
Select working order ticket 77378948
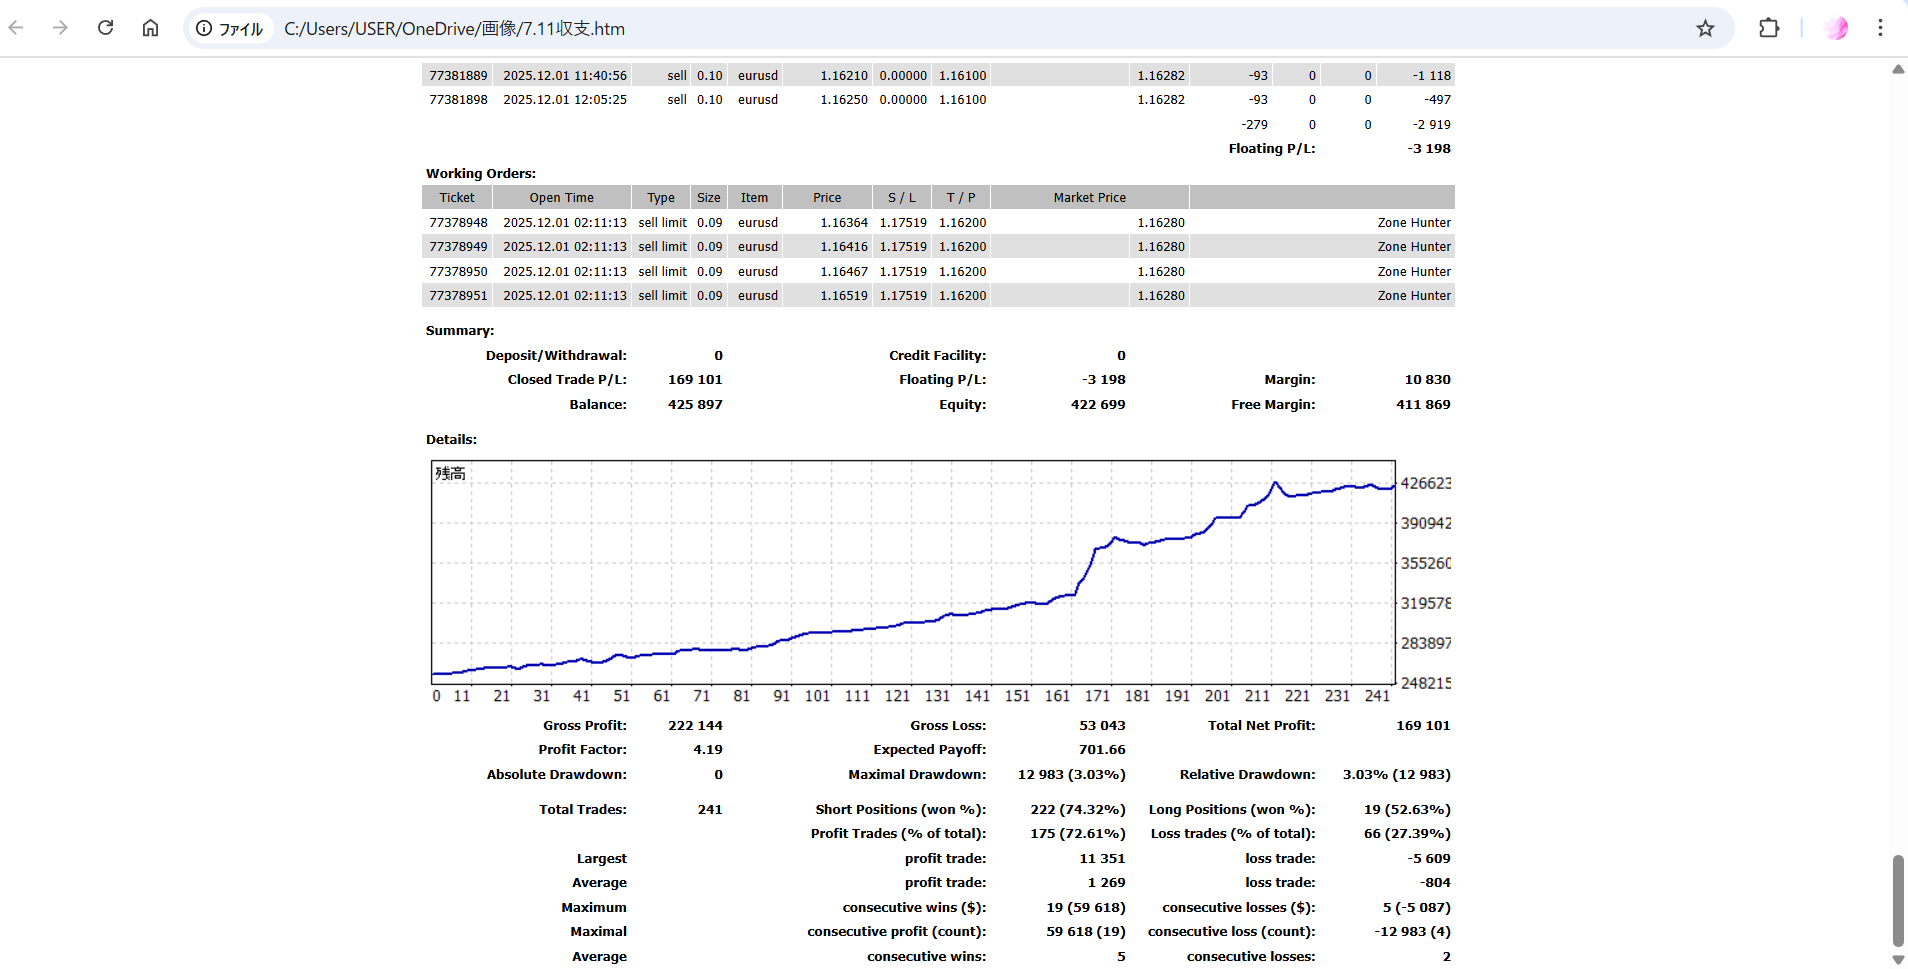click(458, 223)
